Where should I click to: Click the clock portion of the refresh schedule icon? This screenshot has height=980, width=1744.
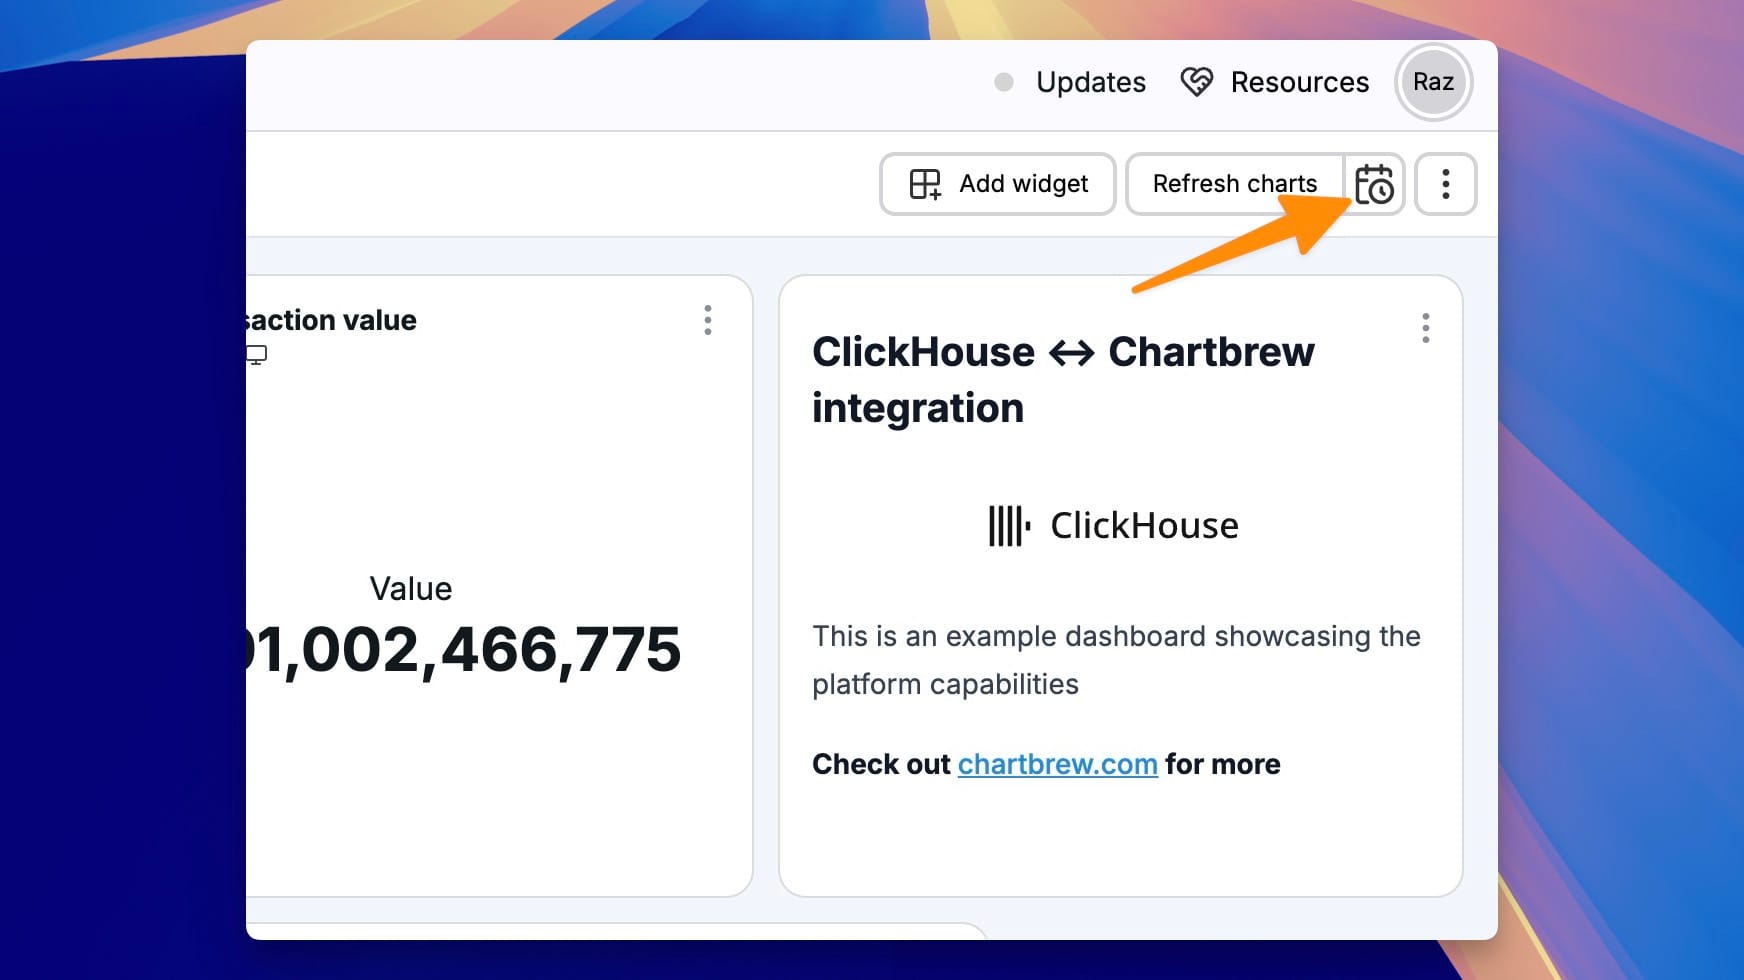[1383, 192]
